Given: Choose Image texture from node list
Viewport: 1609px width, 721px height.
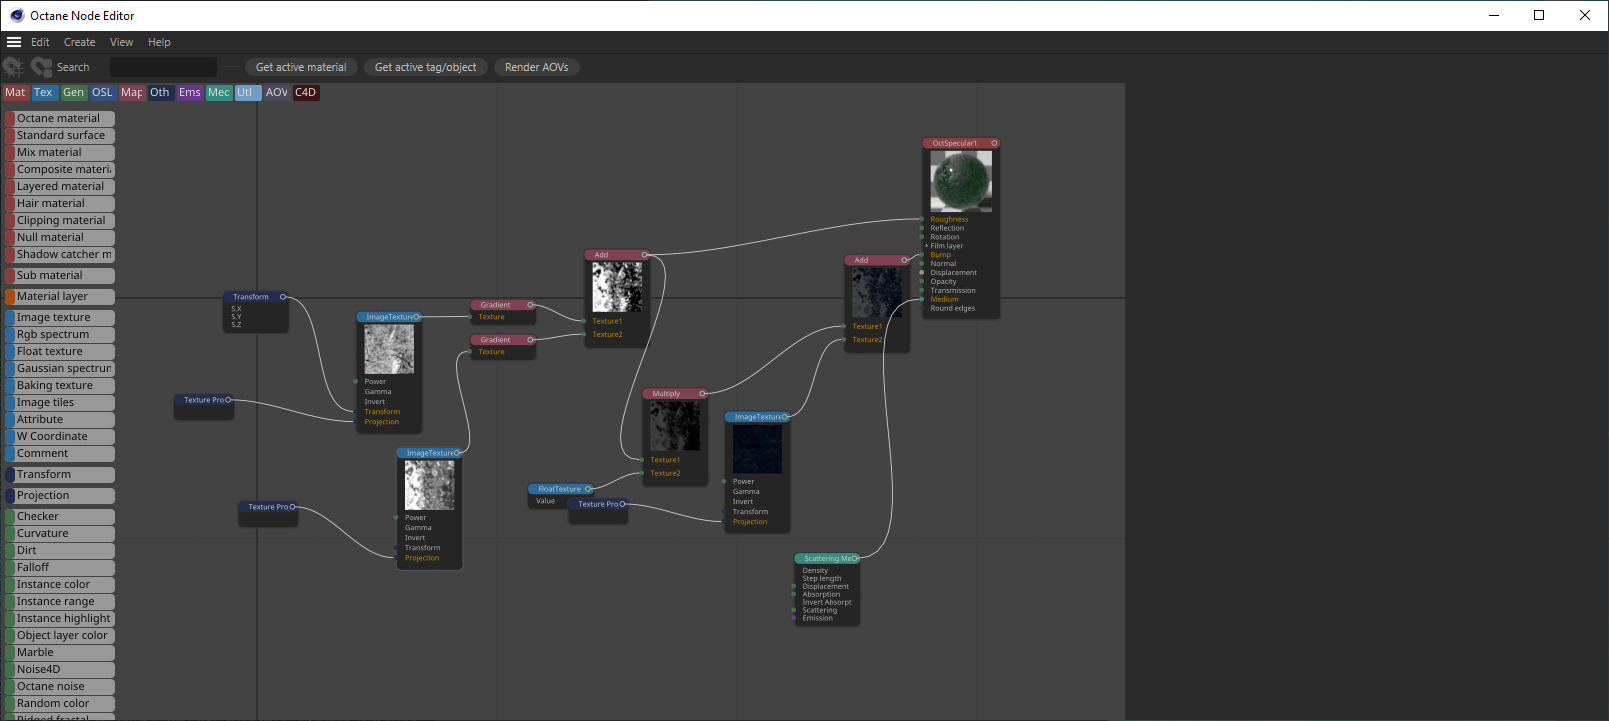Looking at the screenshot, I should click(x=60, y=317).
